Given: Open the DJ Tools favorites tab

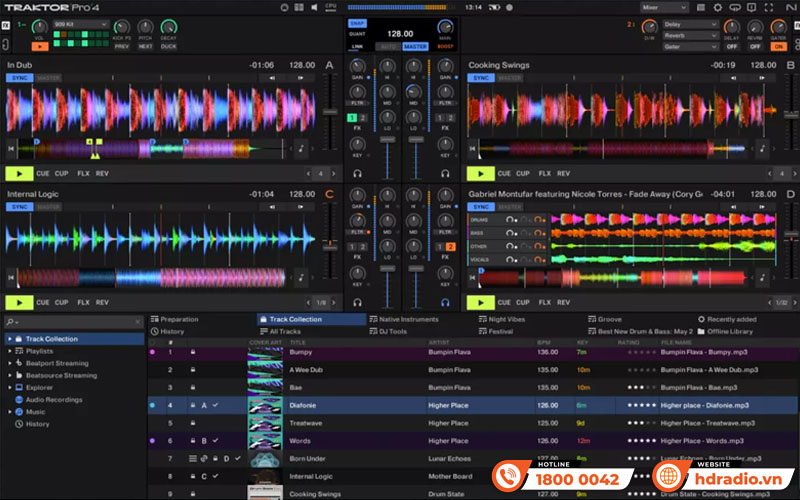Looking at the screenshot, I should 388,332.
